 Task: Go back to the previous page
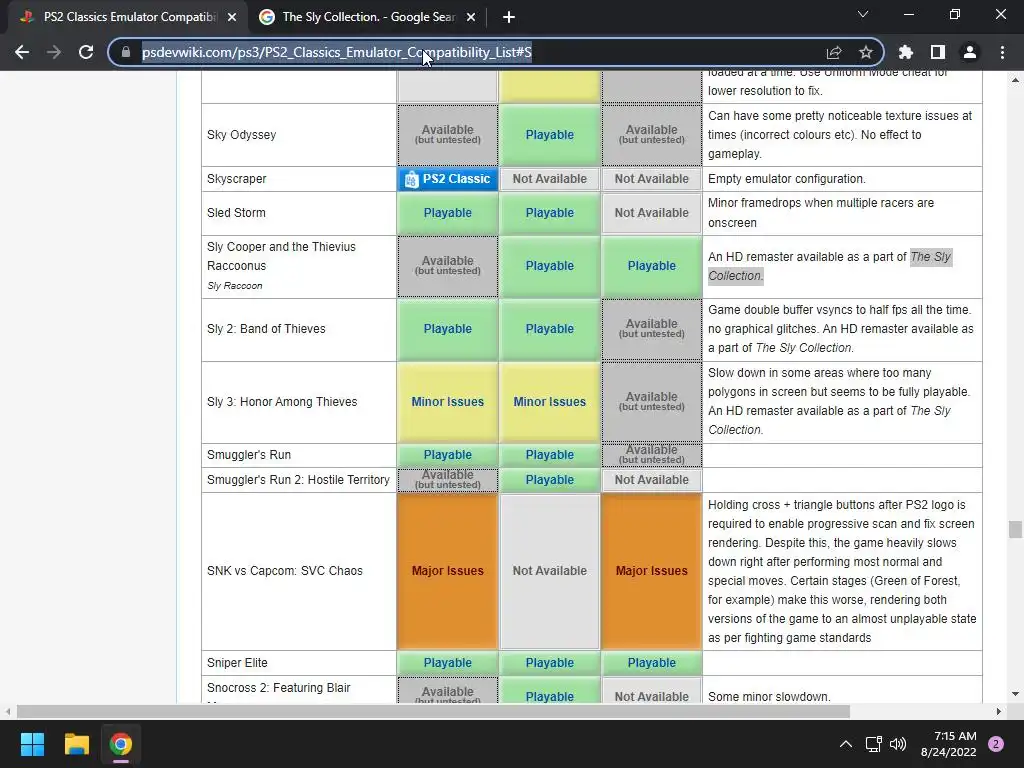pos(22,52)
